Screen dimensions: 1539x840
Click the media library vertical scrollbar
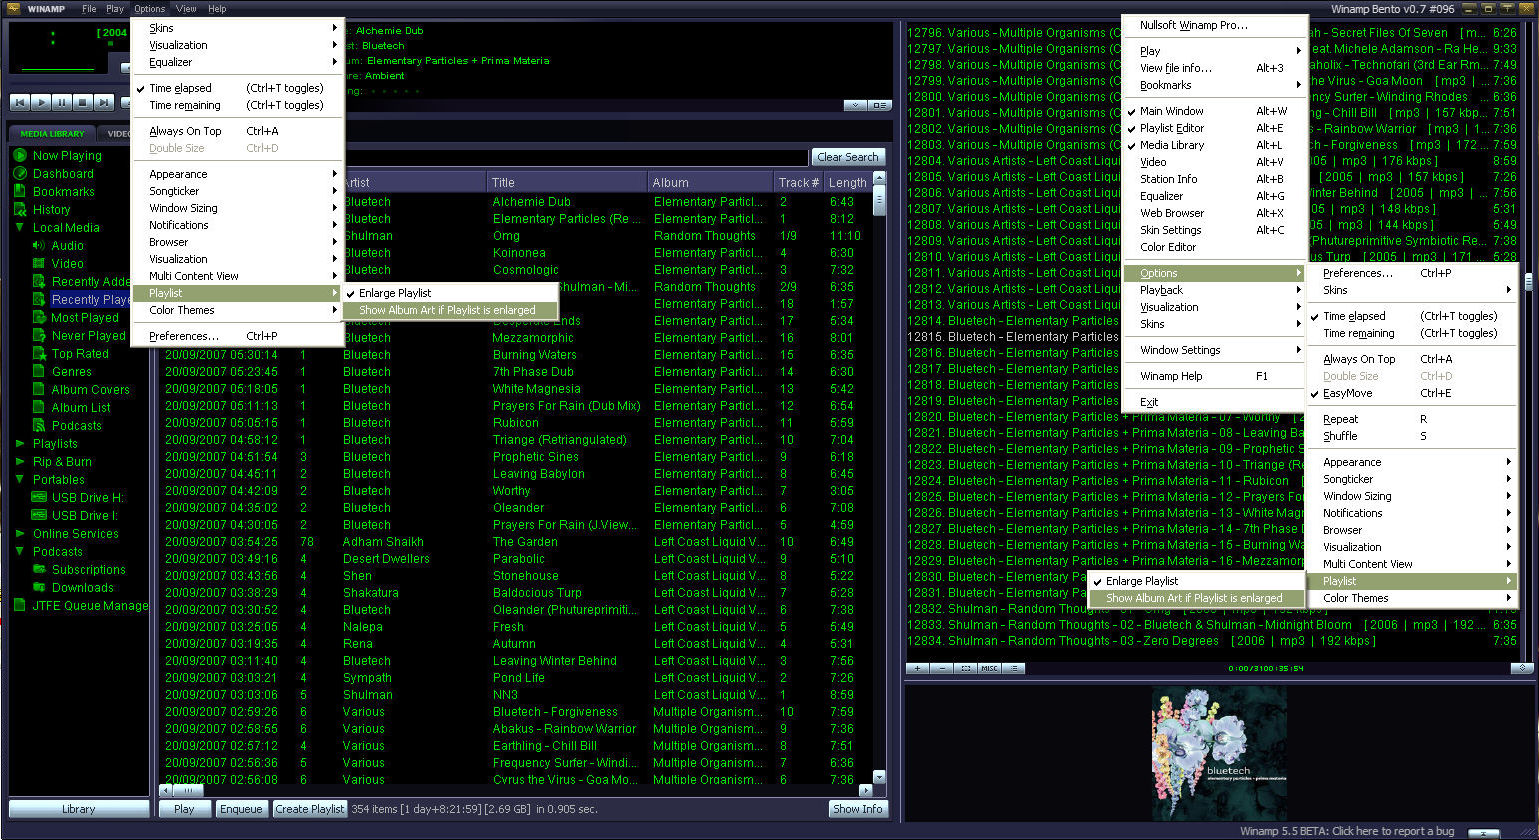tap(879, 478)
